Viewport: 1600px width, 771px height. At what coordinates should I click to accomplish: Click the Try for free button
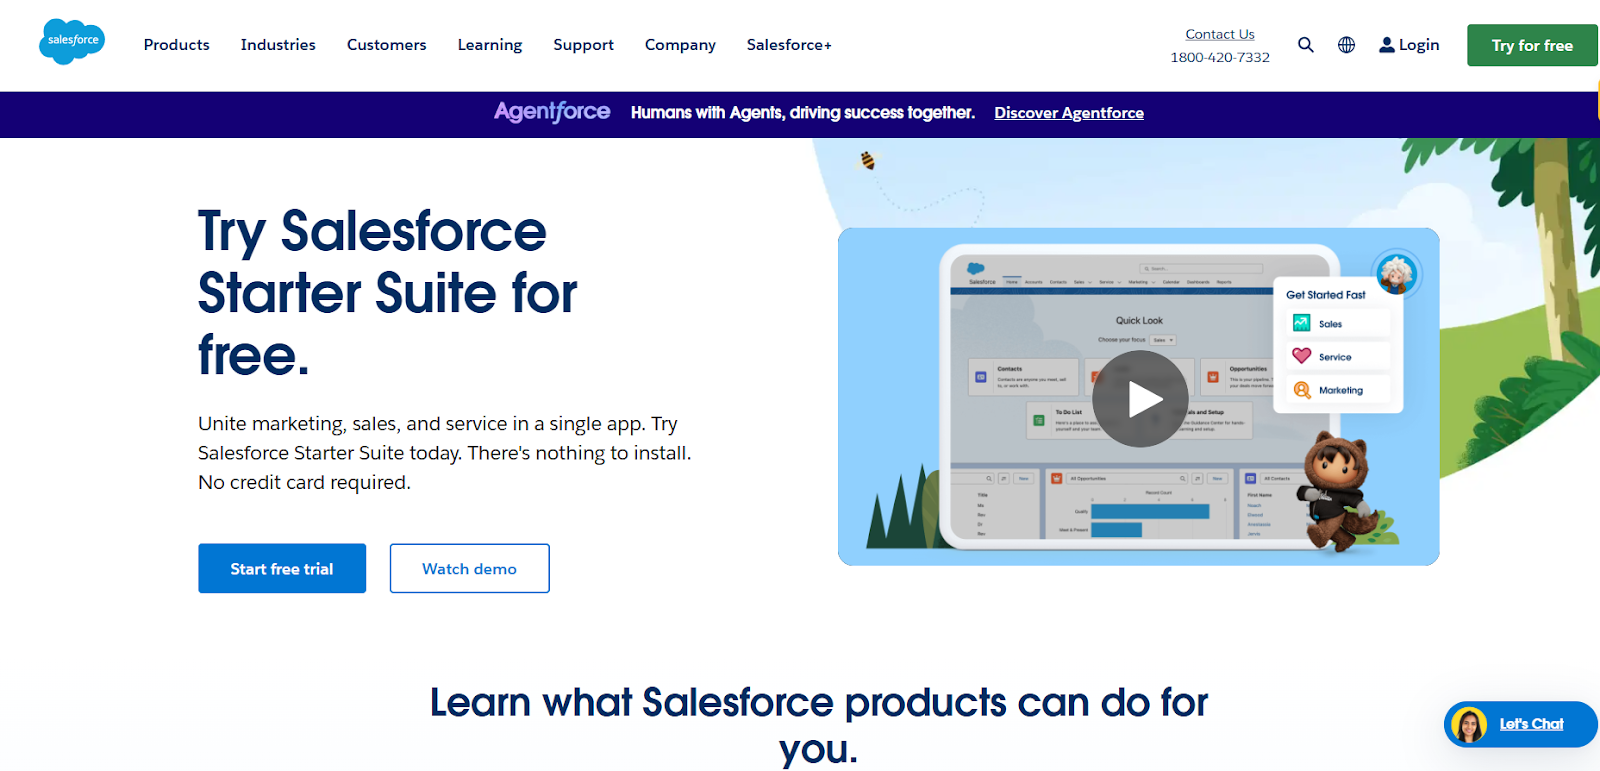point(1532,45)
